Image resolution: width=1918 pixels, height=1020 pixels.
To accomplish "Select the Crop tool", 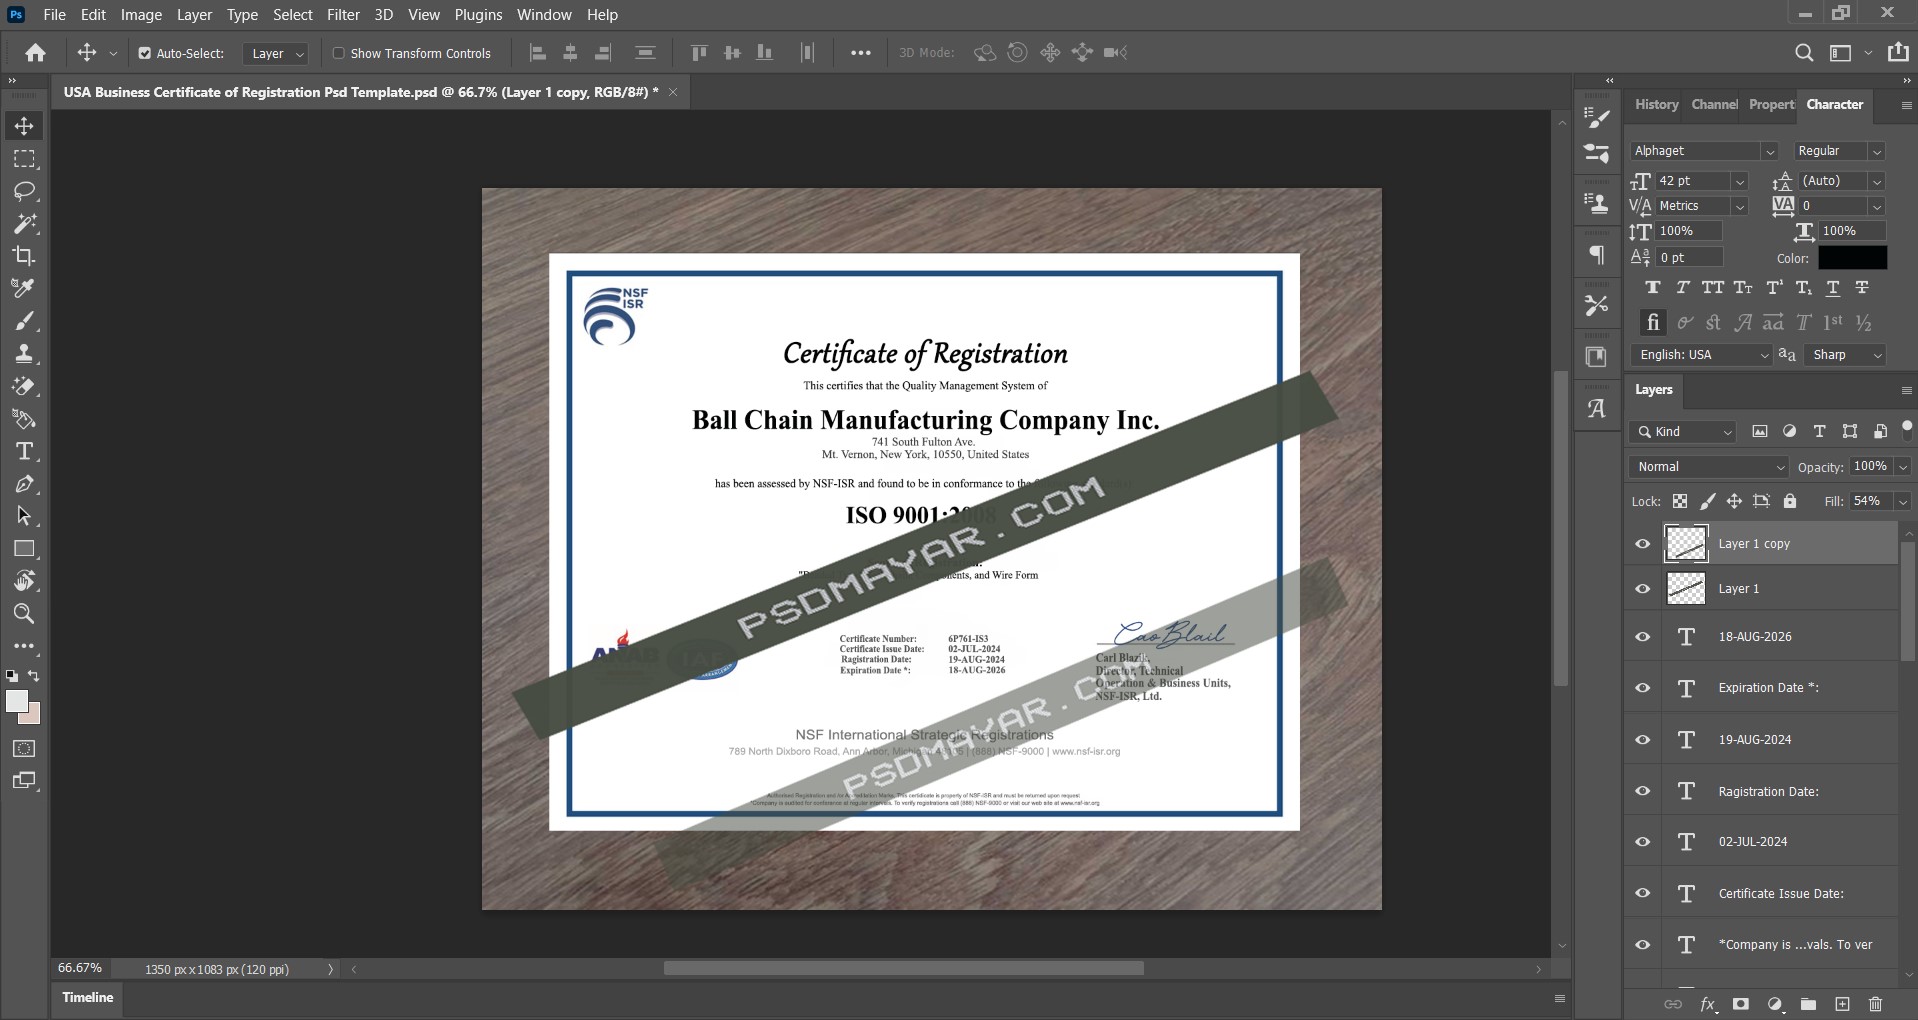I will coord(24,256).
